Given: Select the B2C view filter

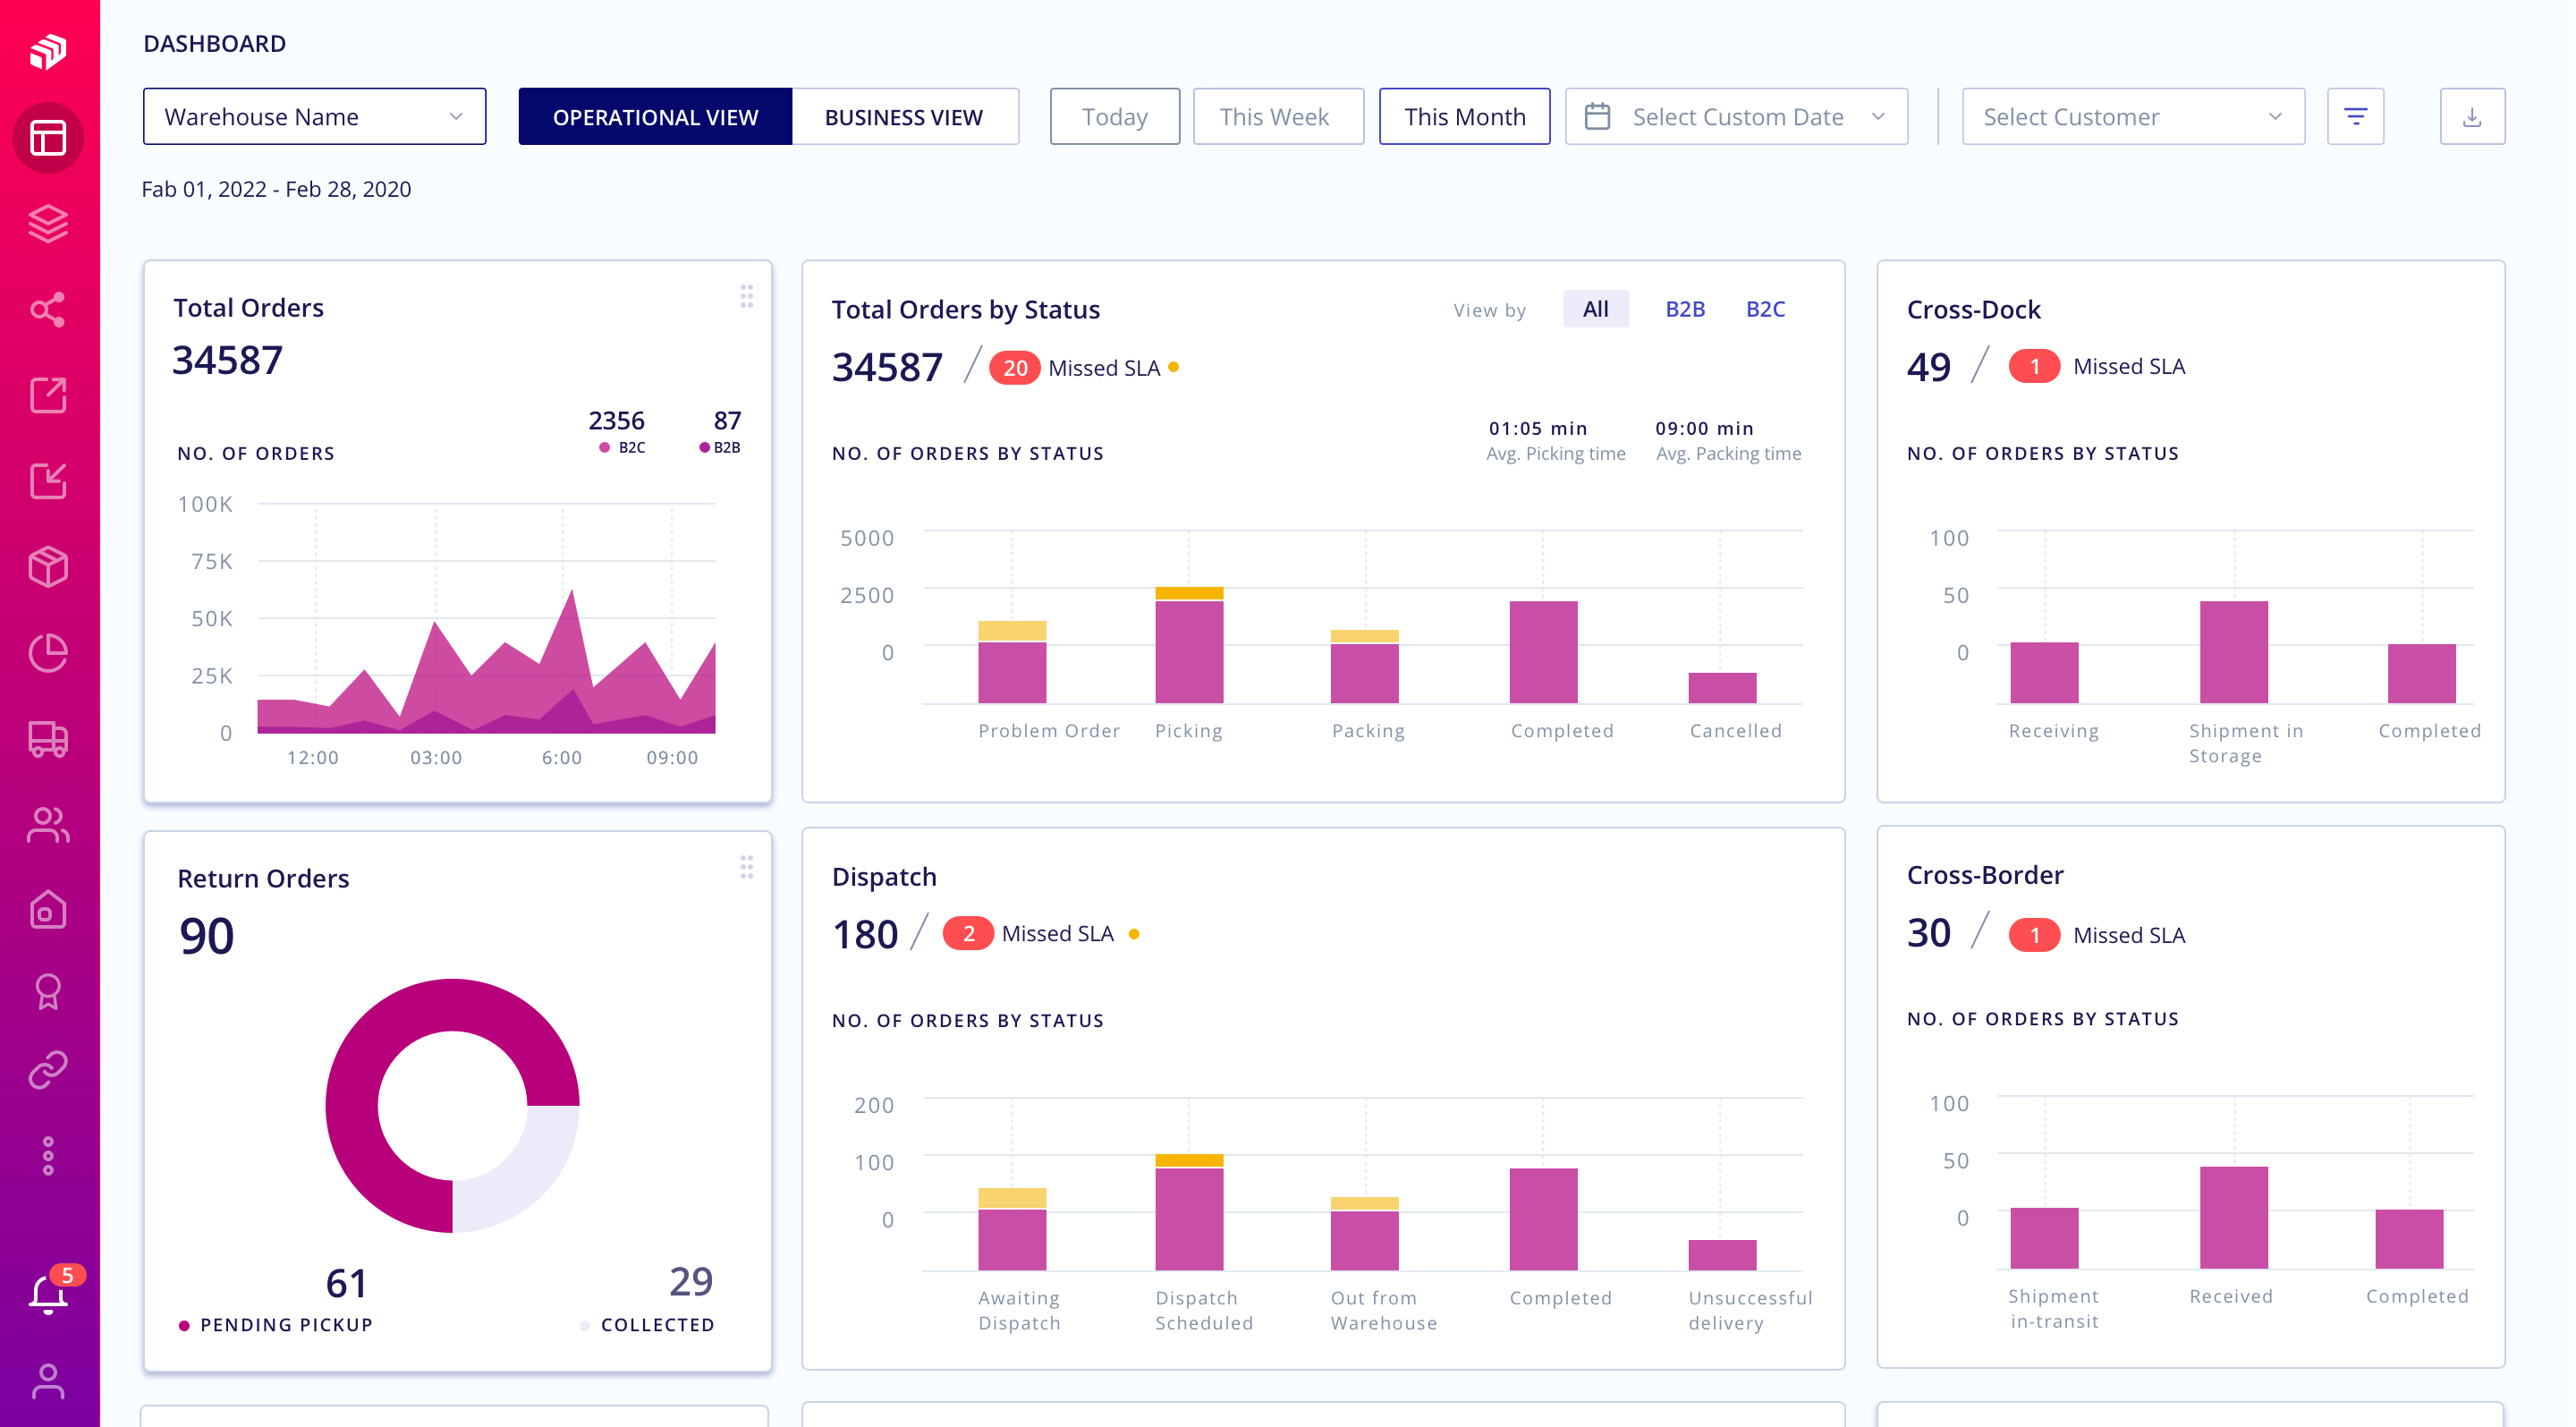Looking at the screenshot, I should pyautogui.click(x=1765, y=309).
